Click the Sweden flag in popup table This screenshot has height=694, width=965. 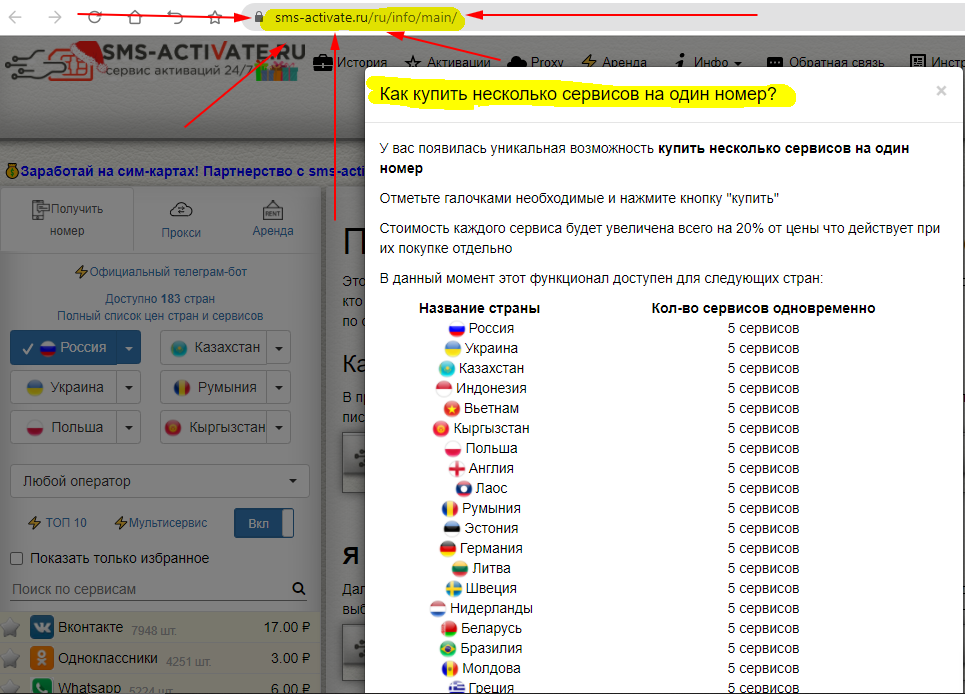tap(454, 589)
